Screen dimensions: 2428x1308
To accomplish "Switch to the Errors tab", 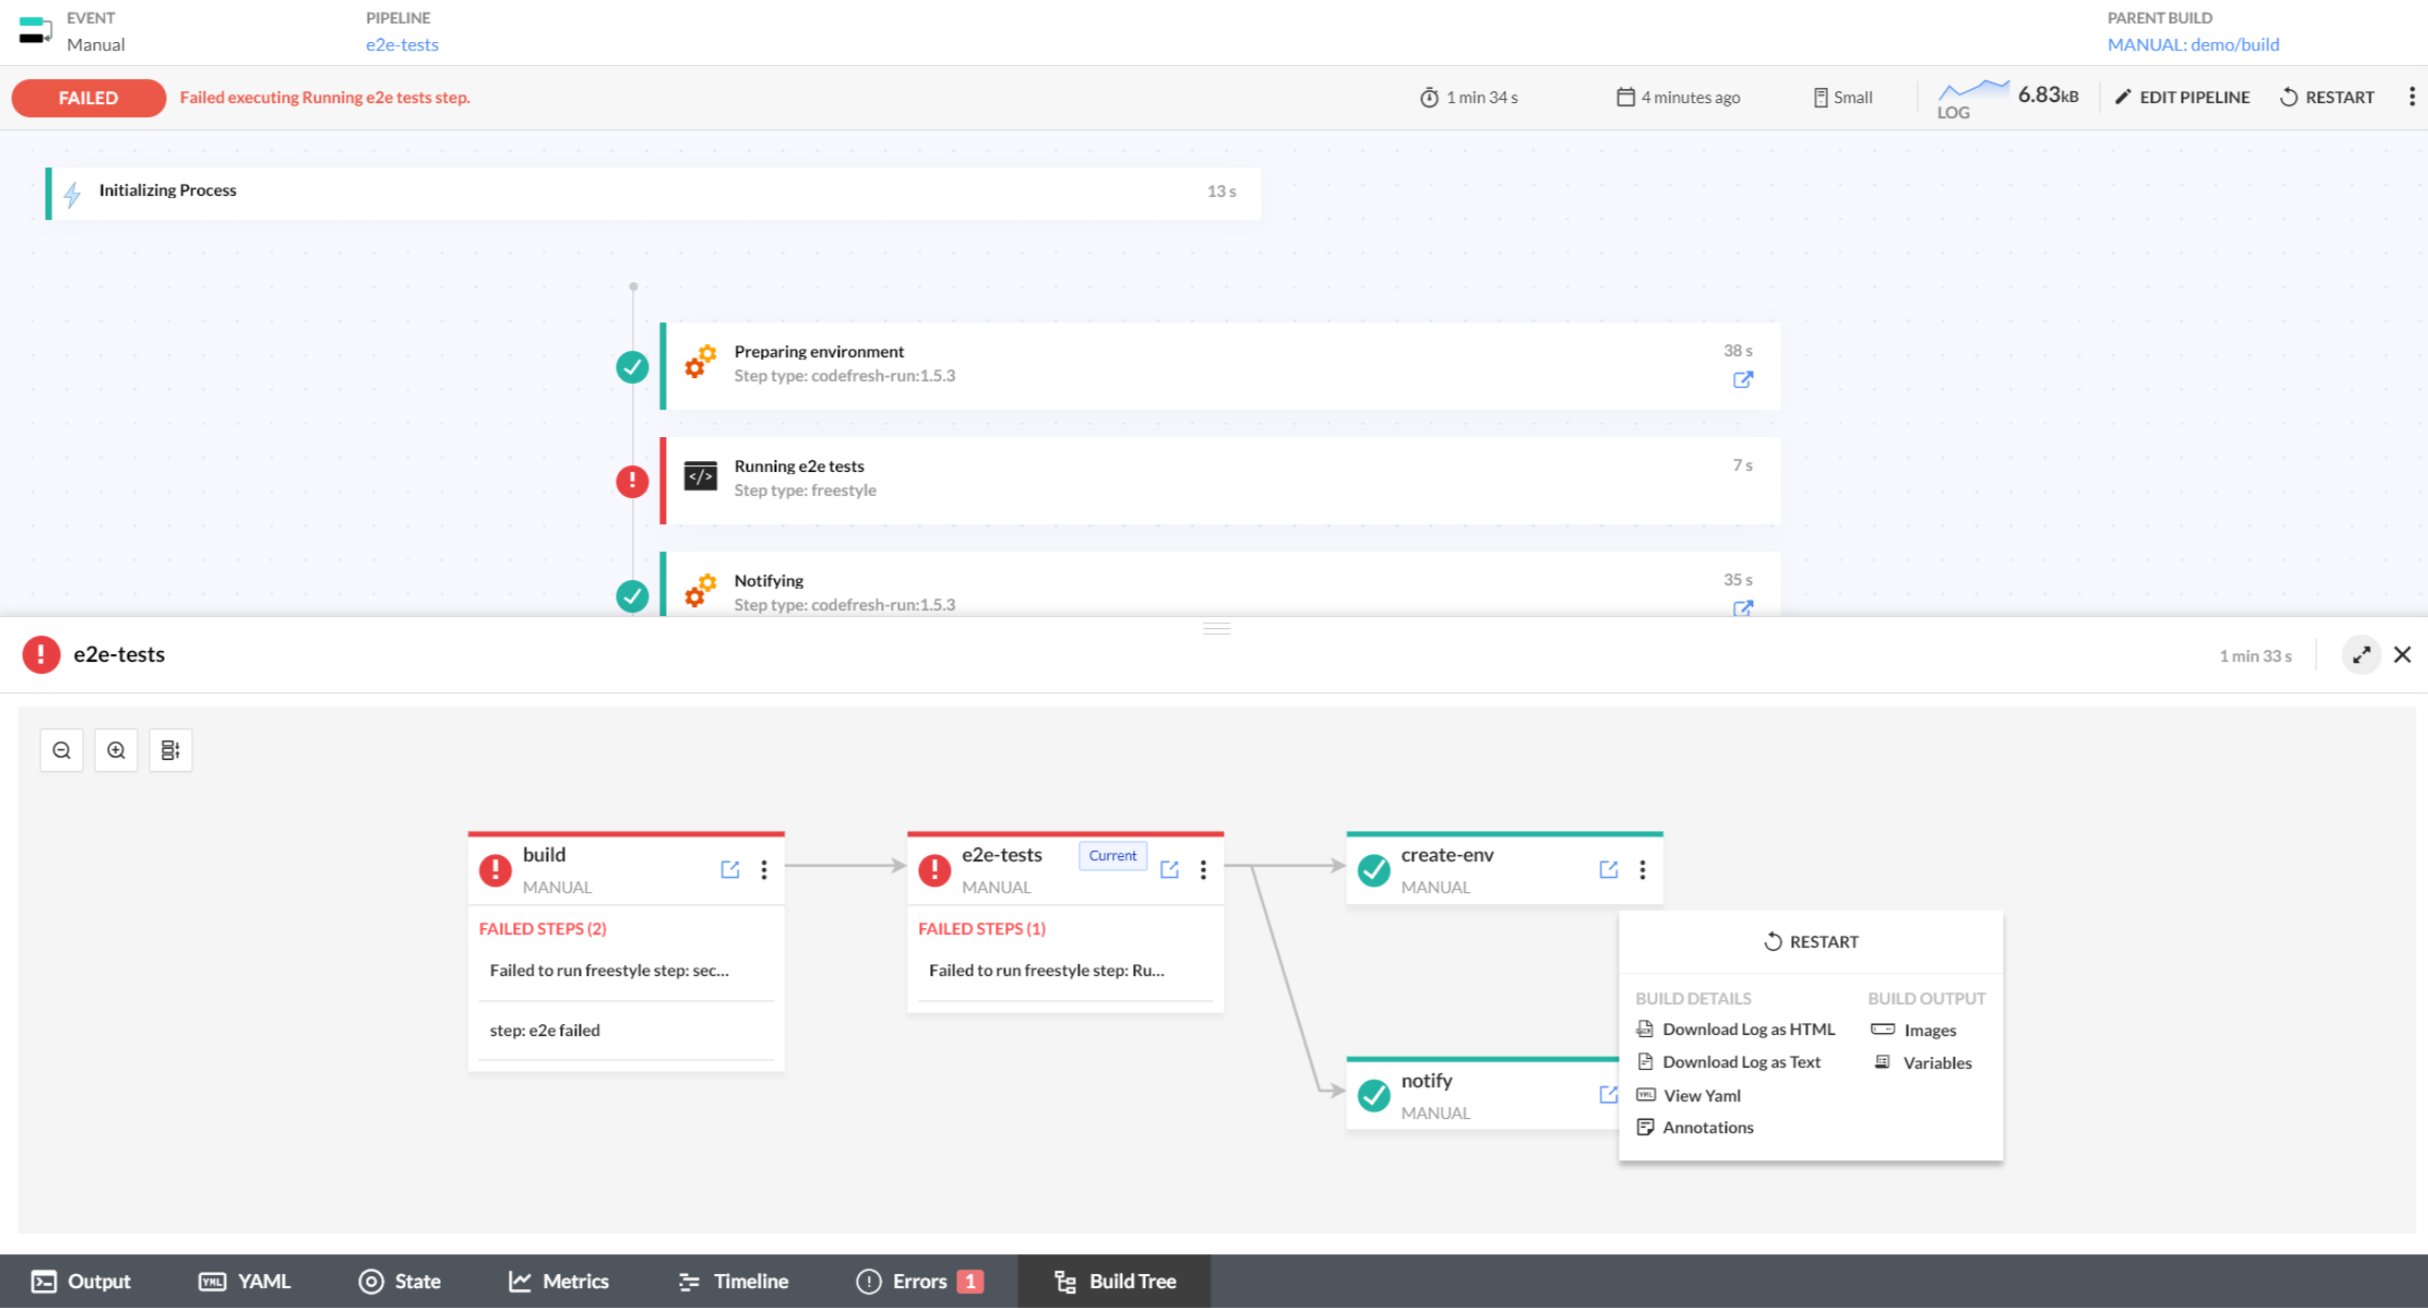I will [919, 1281].
